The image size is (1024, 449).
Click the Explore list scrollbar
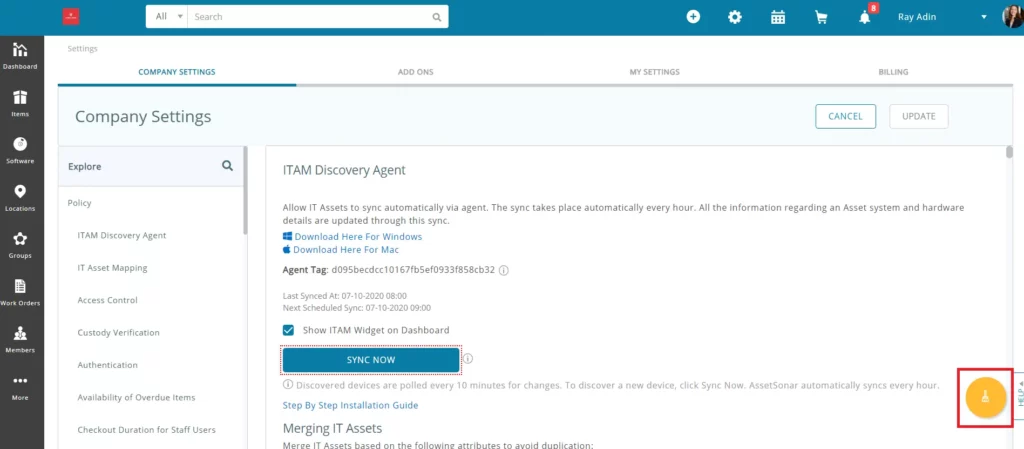pyautogui.click(x=245, y=191)
